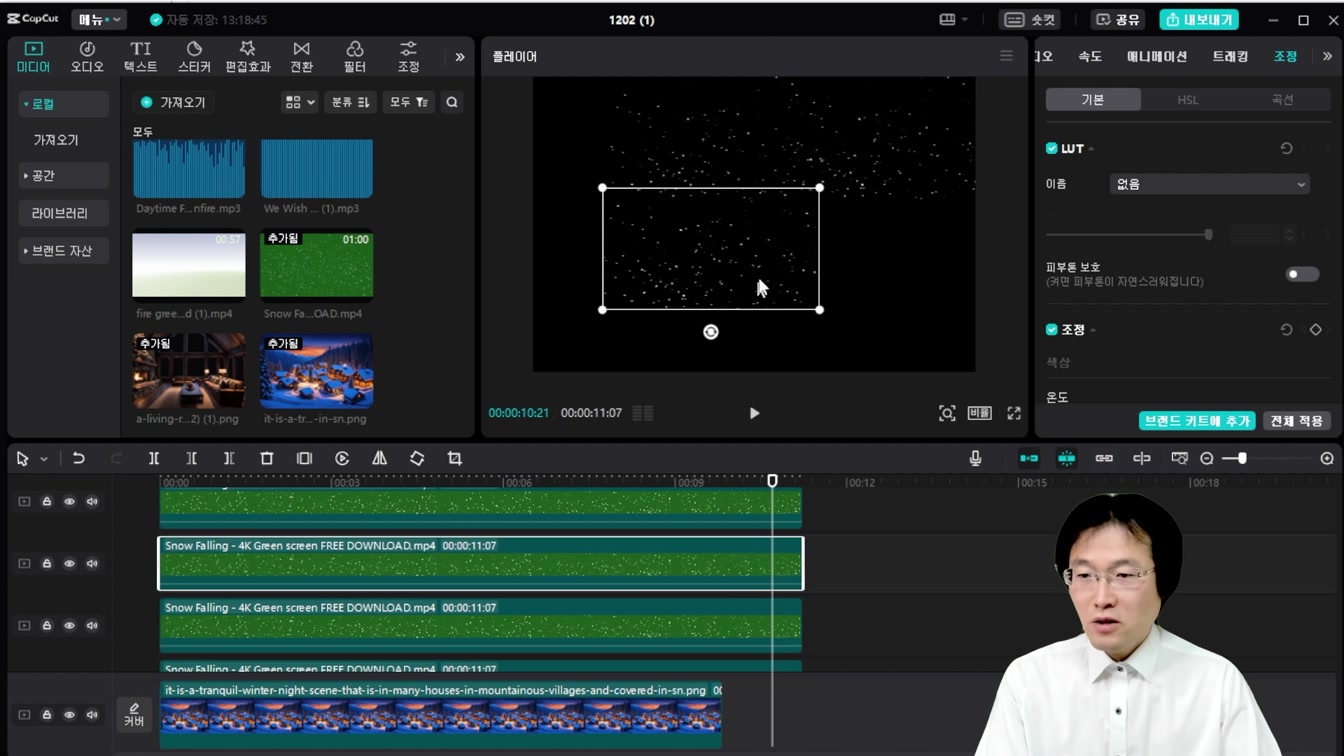
Task: Delete the selected clip with trash icon
Action: pos(266,458)
